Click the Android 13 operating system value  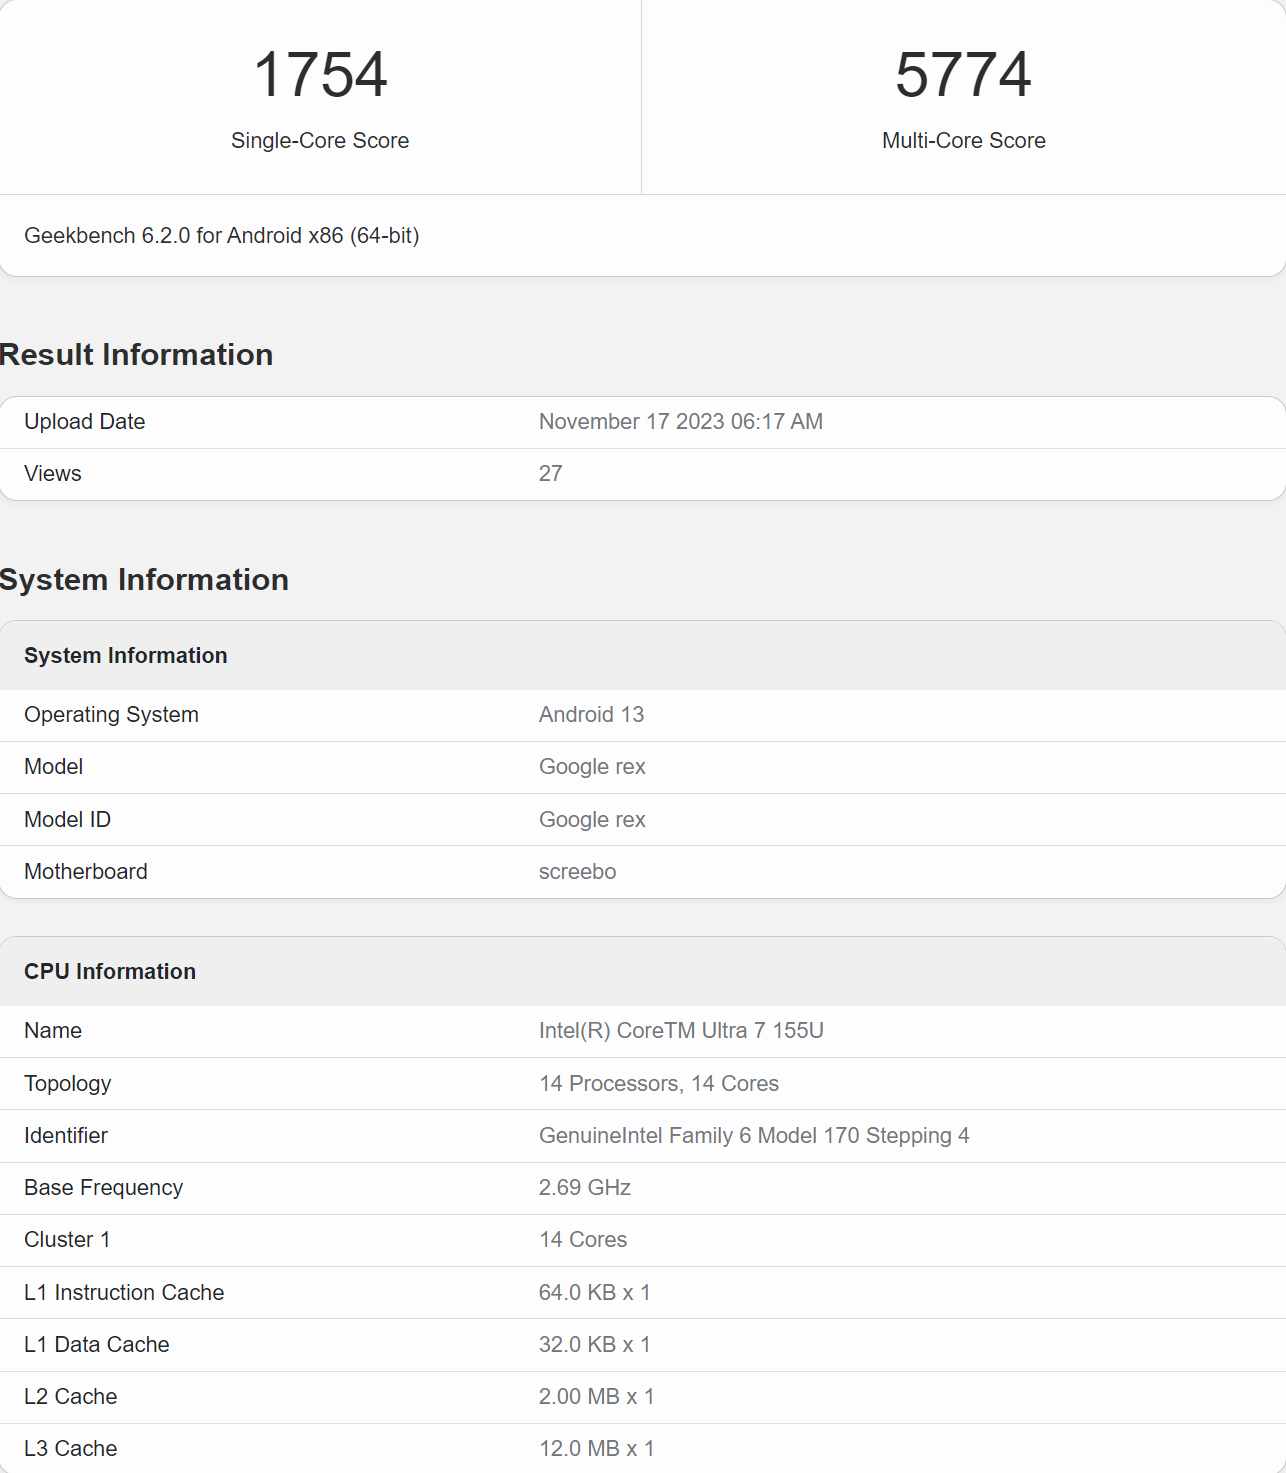tap(591, 715)
